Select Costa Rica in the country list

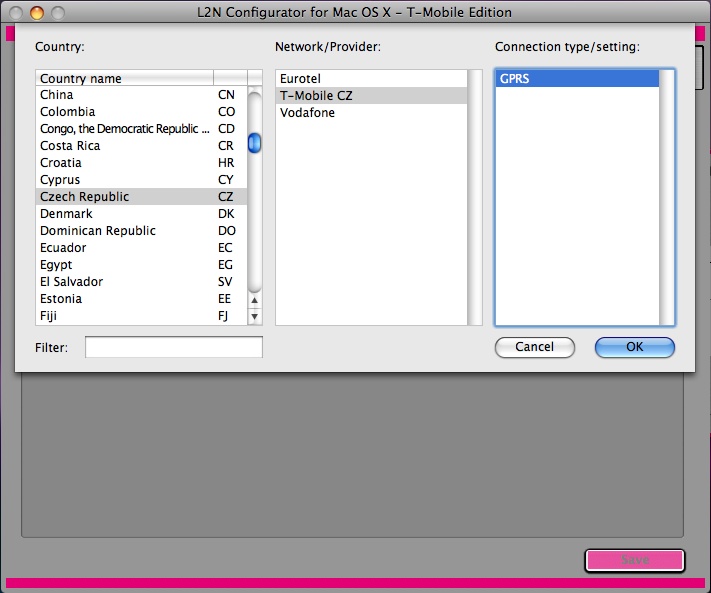141,146
